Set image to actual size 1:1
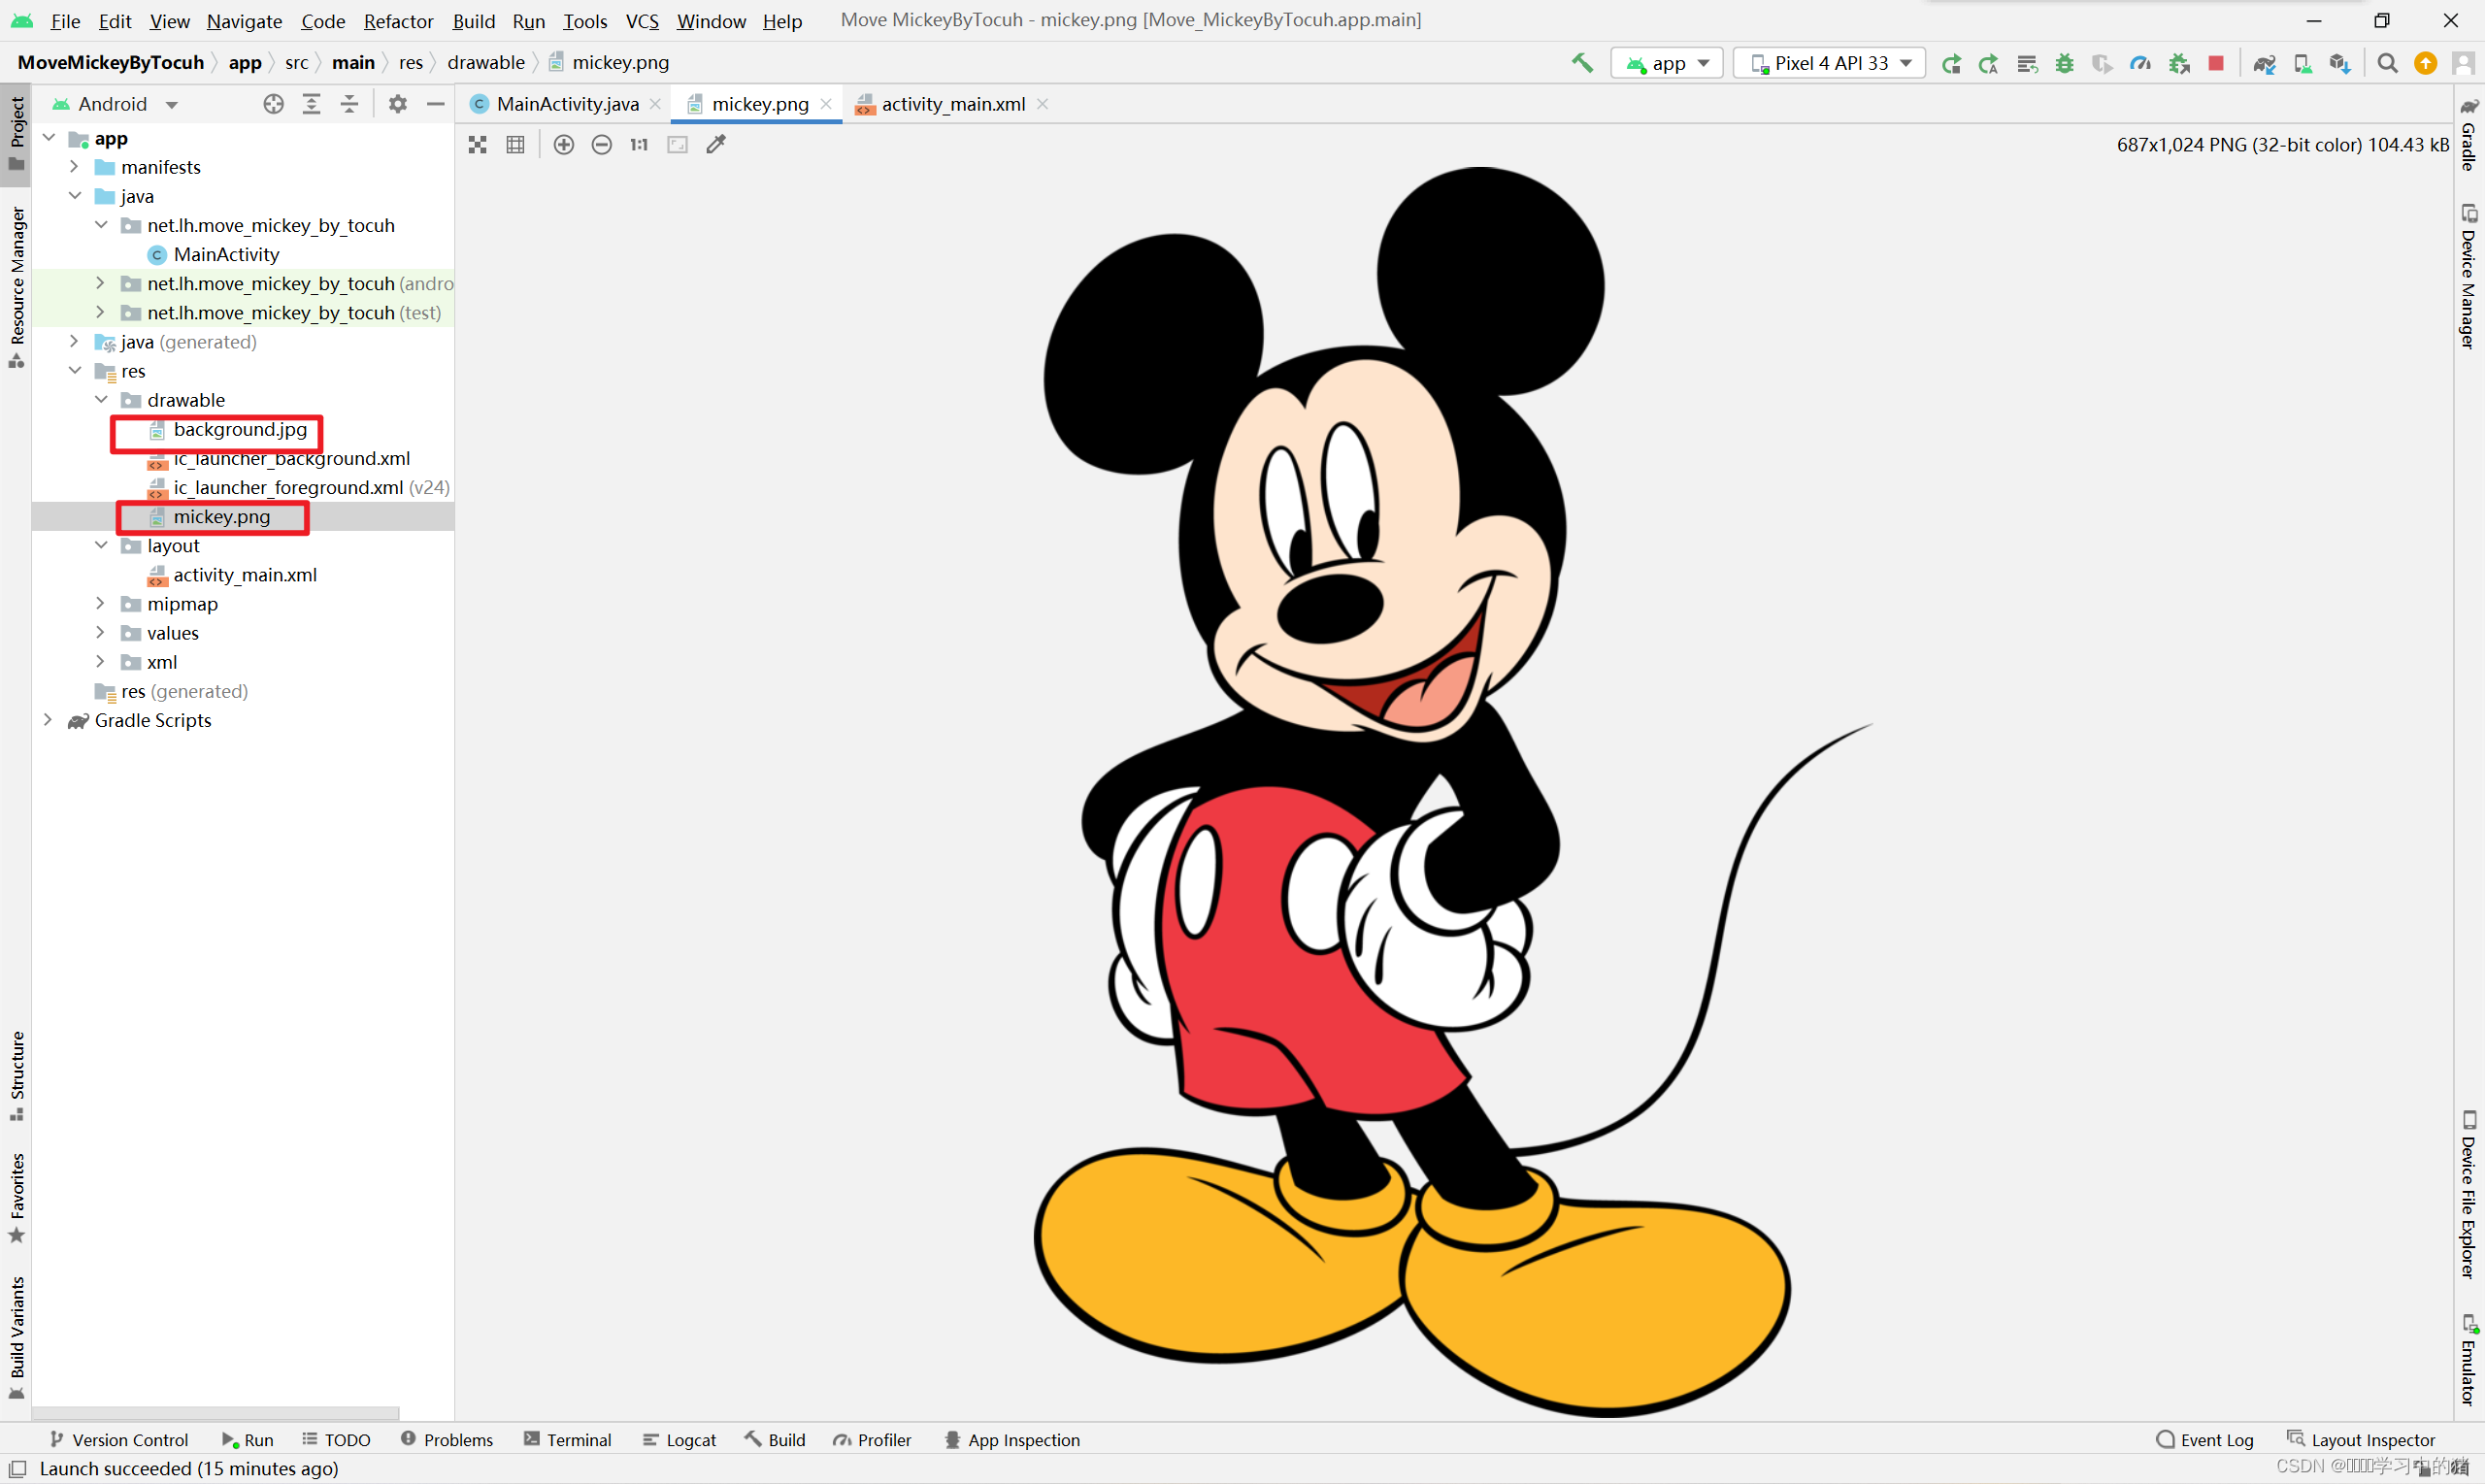 639,145
